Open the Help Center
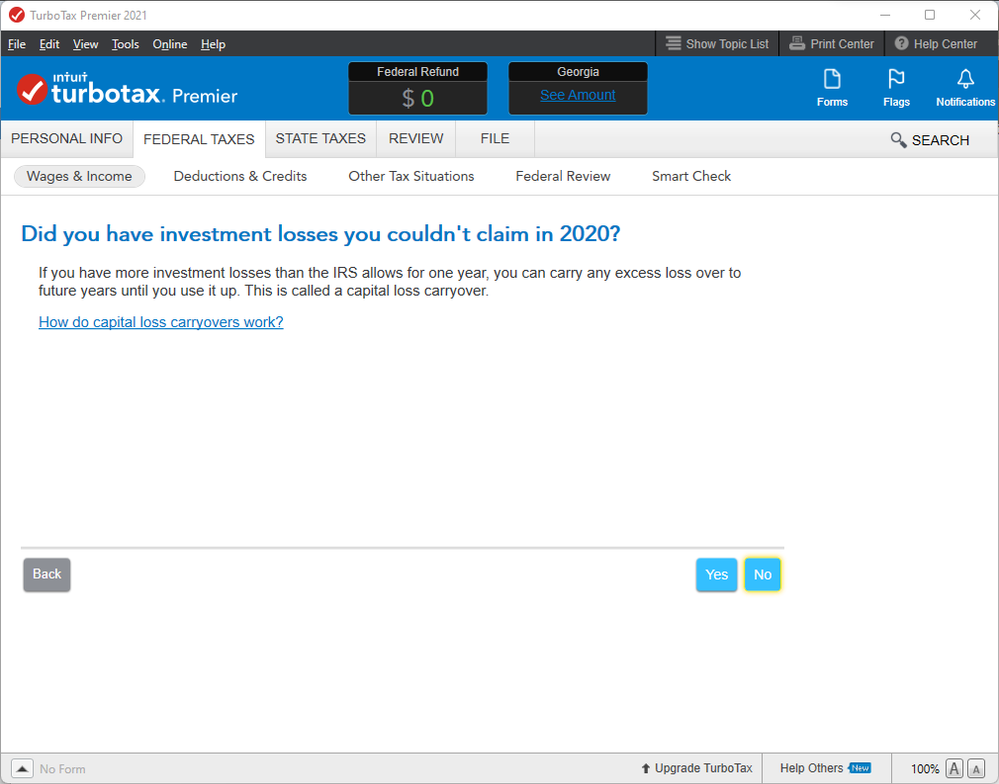The height and width of the screenshot is (784, 999). click(x=935, y=44)
